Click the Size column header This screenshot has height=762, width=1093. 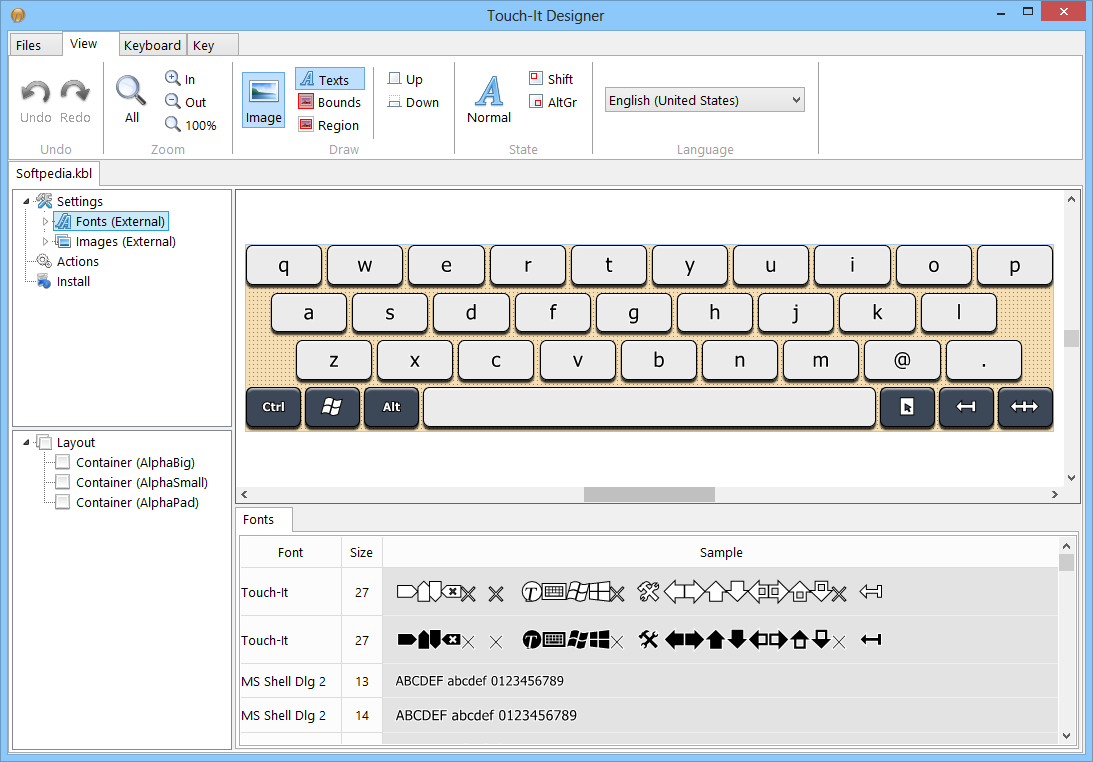point(361,552)
